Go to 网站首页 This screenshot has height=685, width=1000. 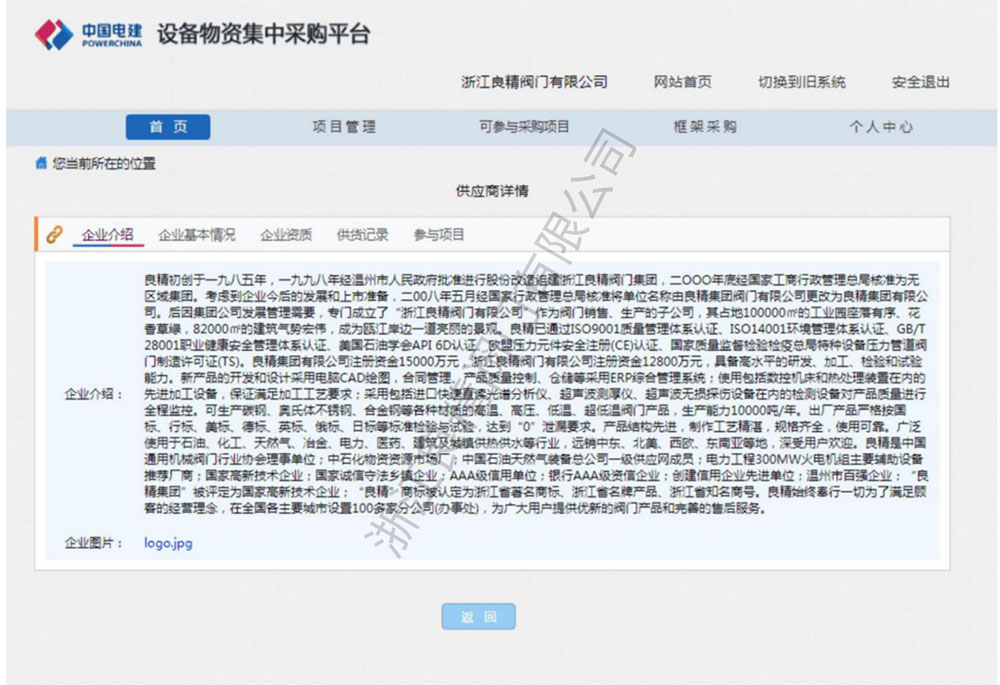[x=683, y=82]
